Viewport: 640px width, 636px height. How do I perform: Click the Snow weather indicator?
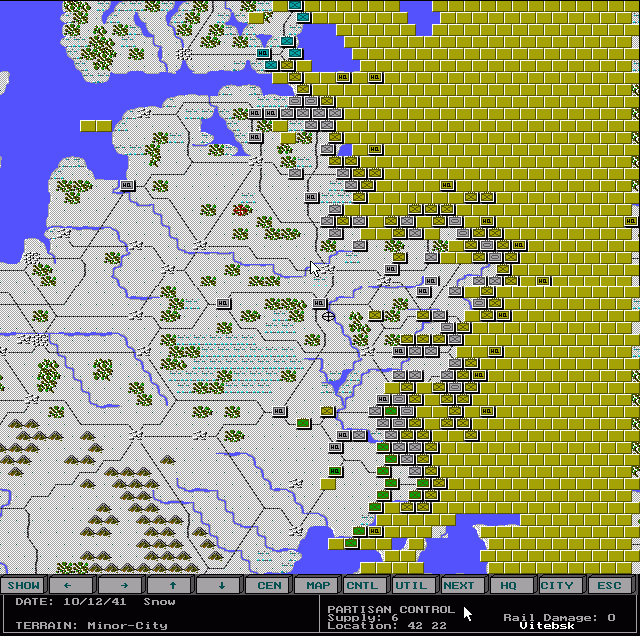click(159, 602)
